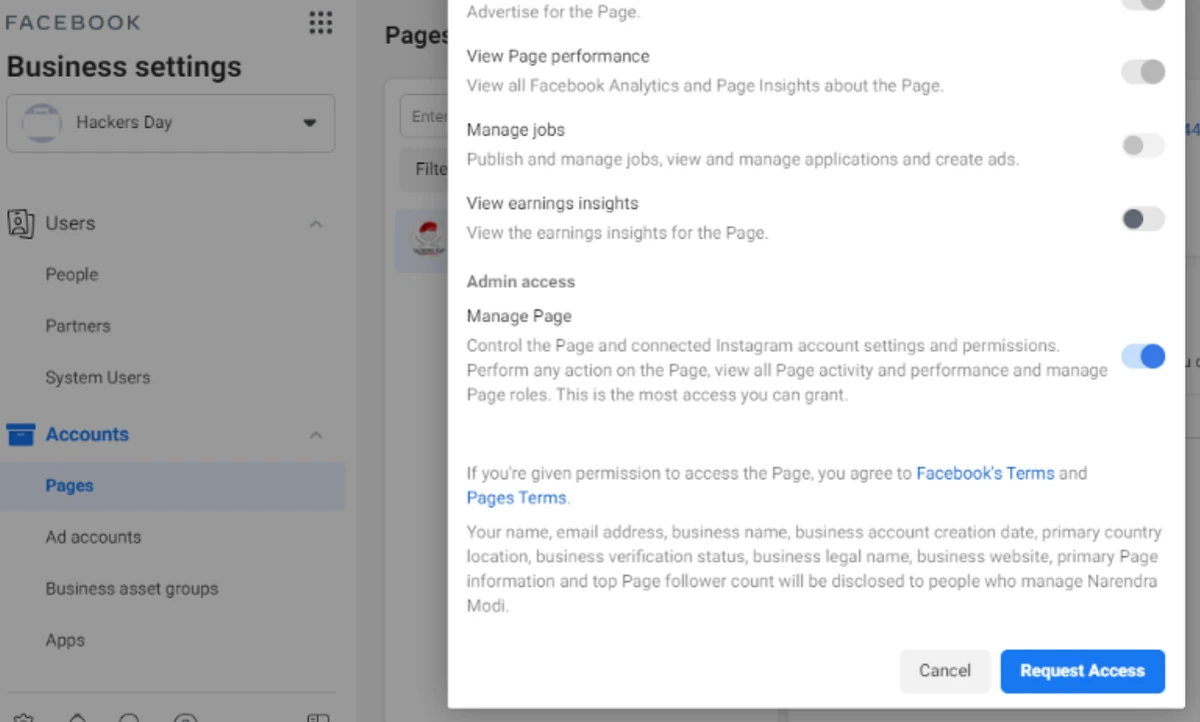Viewport: 1200px width, 722px height.
Task: Turn on View earnings insights toggle
Action: point(1142,219)
